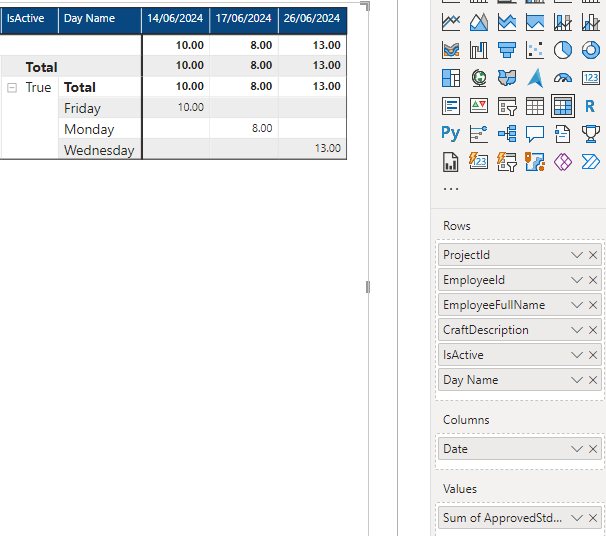Image resolution: width=606 pixels, height=536 pixels.
Task: Click the Day Name column header
Action: (100, 19)
